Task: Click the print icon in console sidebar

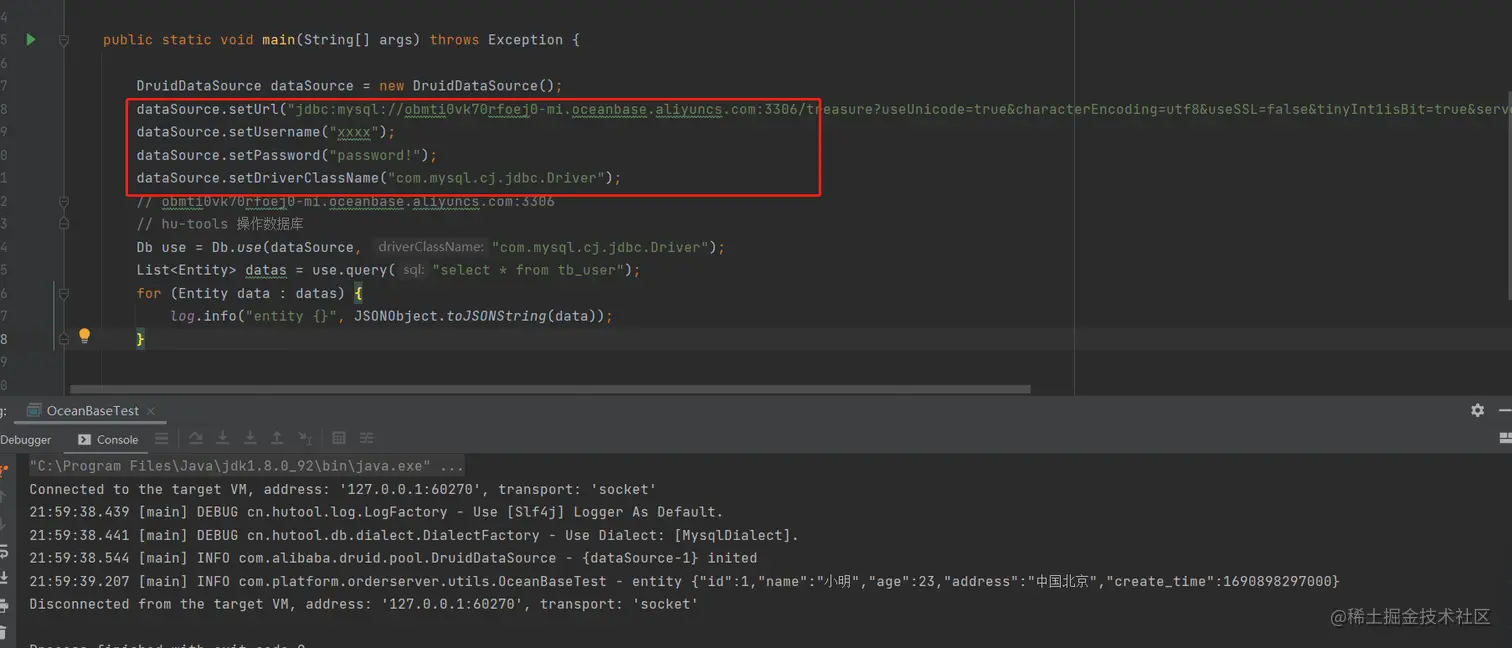Action: point(4,605)
